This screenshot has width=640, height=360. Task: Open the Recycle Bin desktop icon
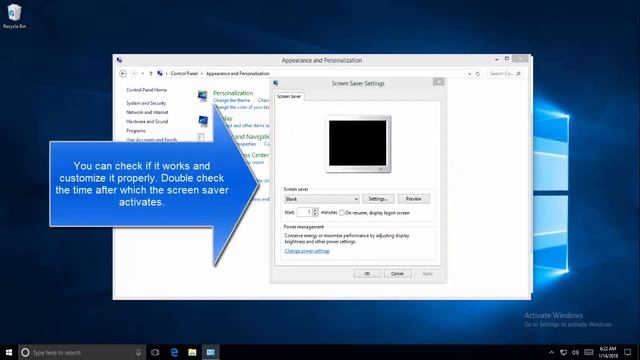pos(14,16)
